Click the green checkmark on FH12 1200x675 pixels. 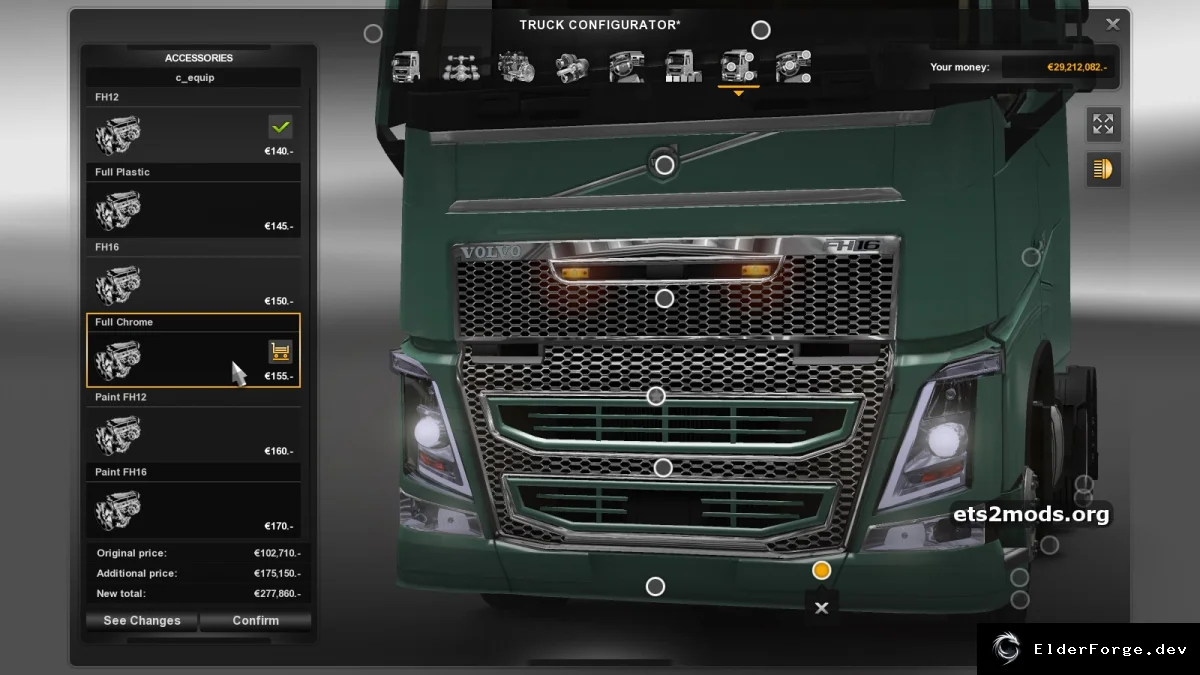click(x=280, y=127)
